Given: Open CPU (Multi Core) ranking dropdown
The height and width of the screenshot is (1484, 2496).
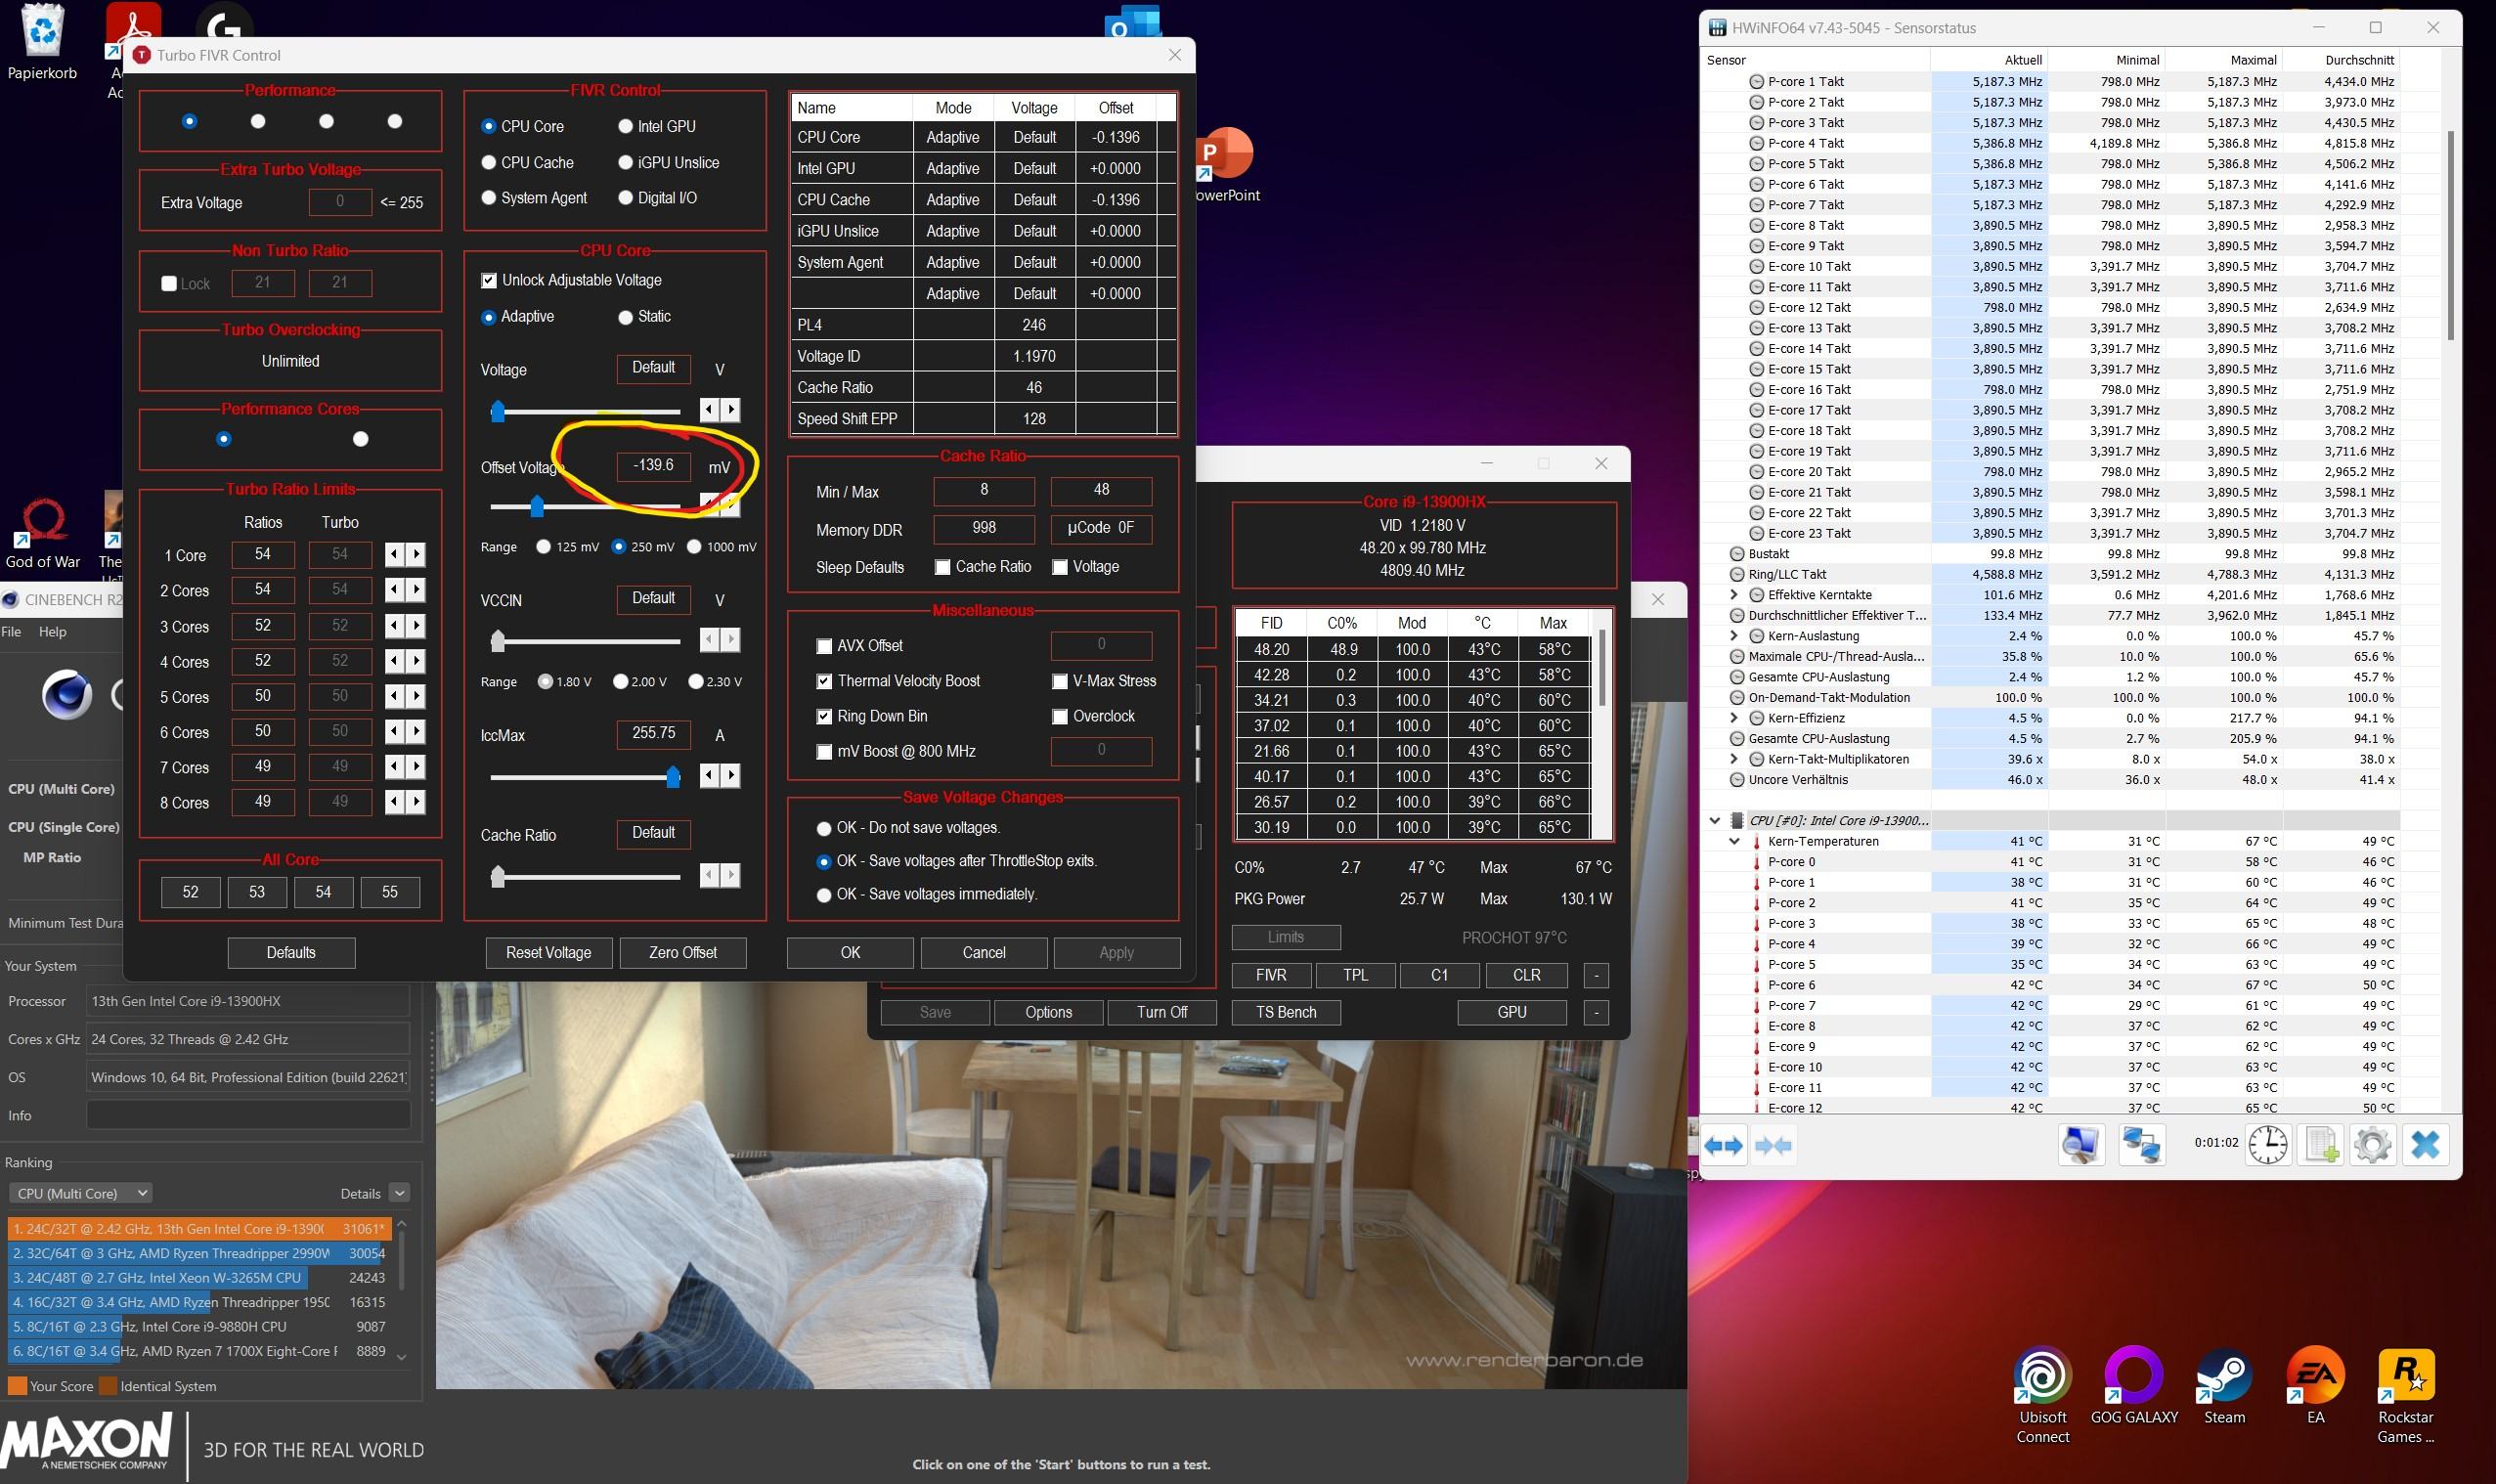Looking at the screenshot, I should pyautogui.click(x=80, y=1193).
